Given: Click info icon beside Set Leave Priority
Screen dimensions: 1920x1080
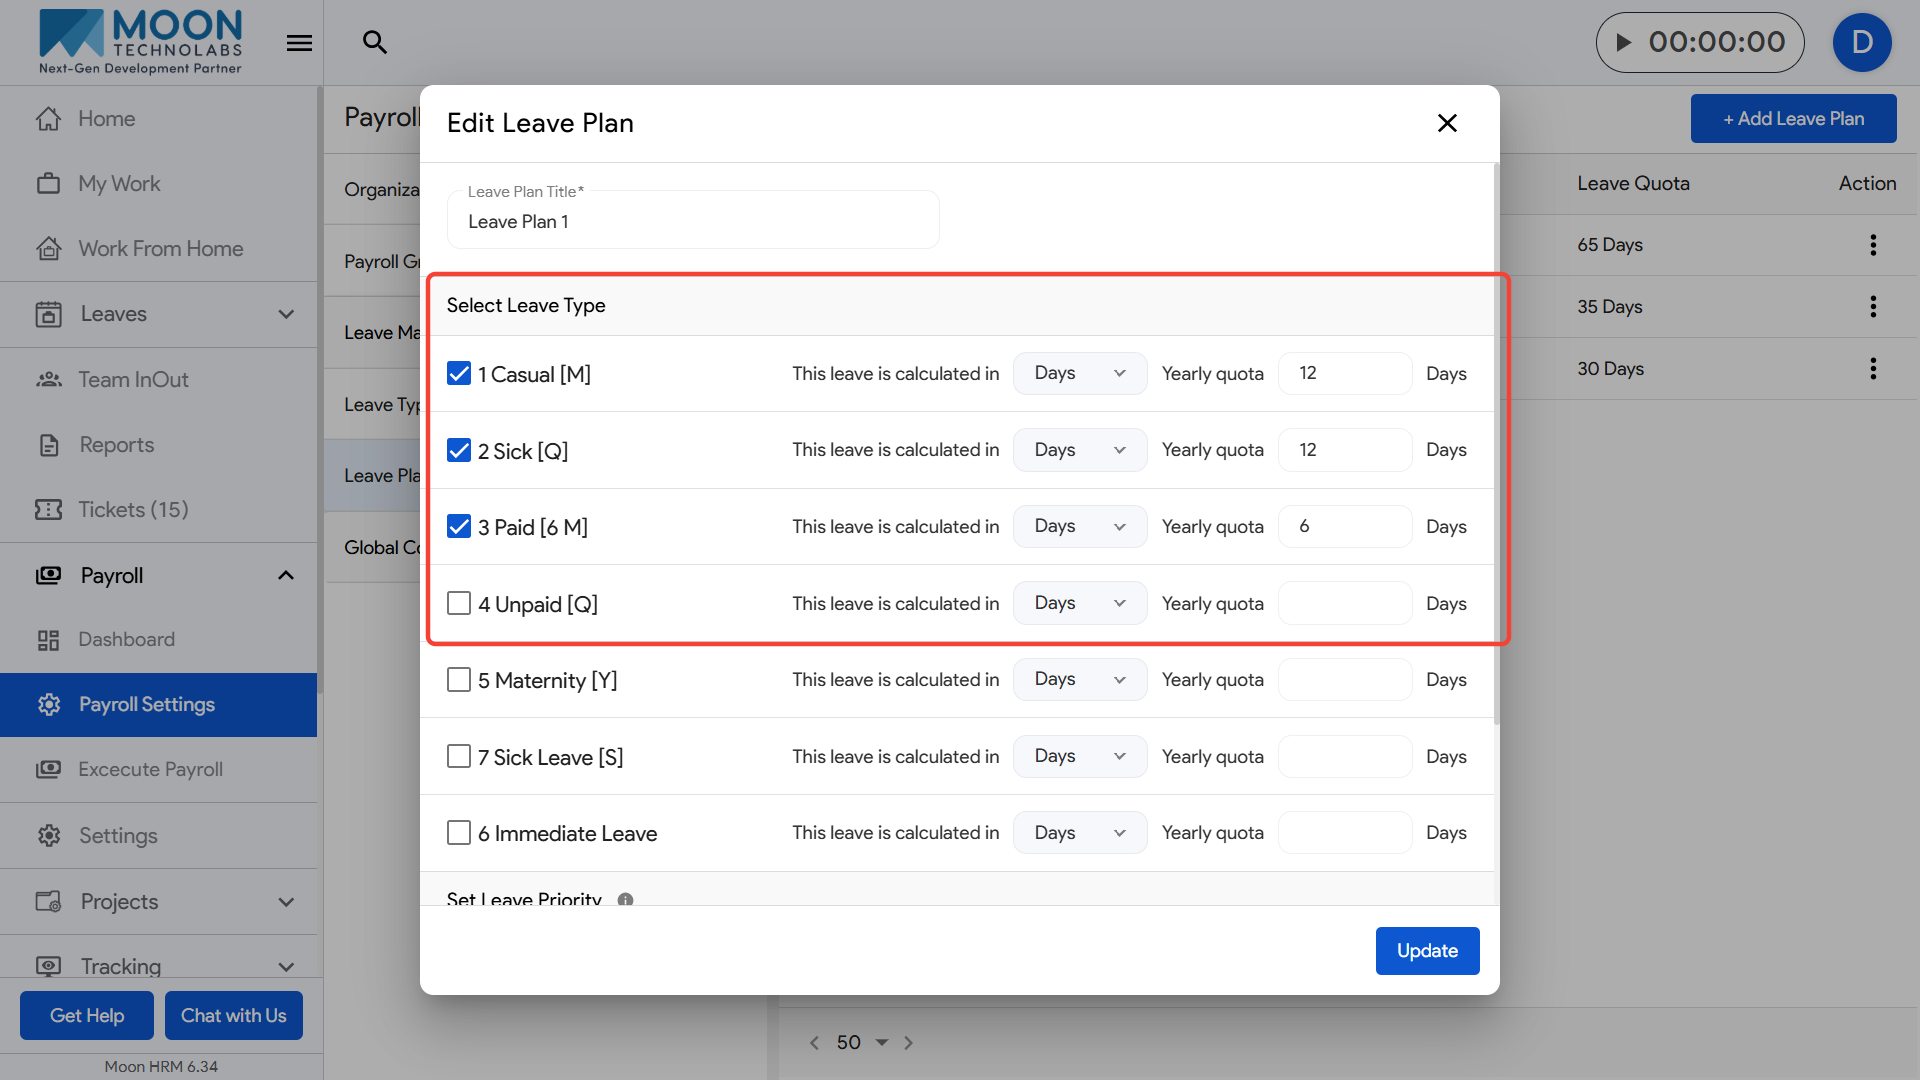Looking at the screenshot, I should click(x=625, y=899).
